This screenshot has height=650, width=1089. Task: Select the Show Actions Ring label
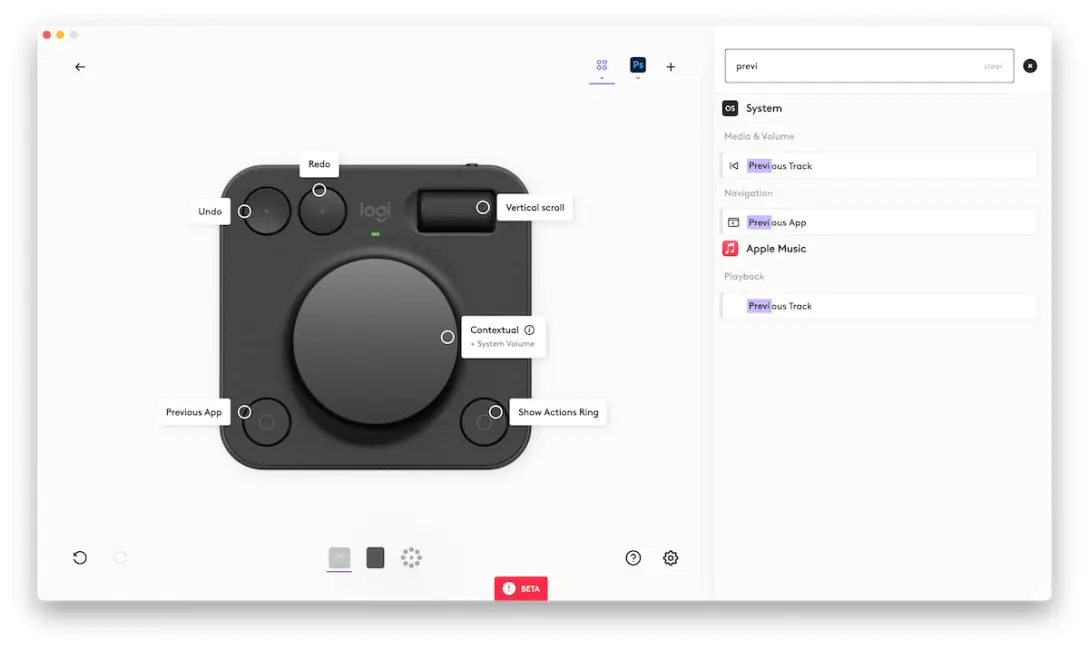pyautogui.click(x=558, y=412)
